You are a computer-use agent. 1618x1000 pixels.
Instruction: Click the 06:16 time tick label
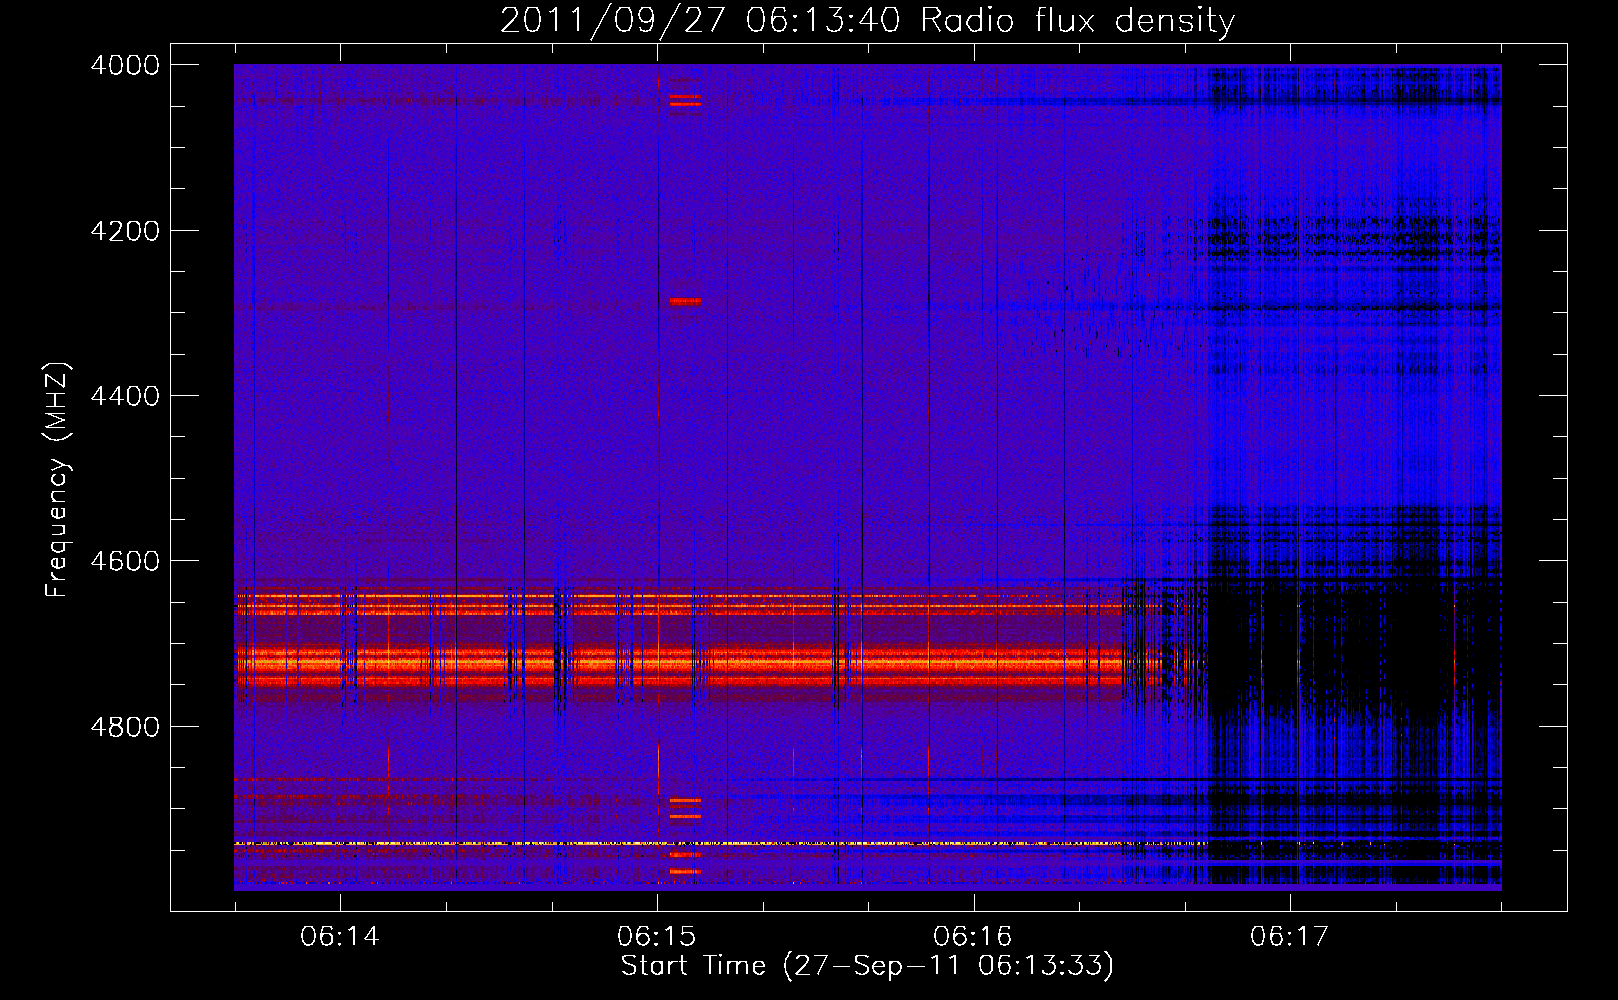tap(973, 936)
